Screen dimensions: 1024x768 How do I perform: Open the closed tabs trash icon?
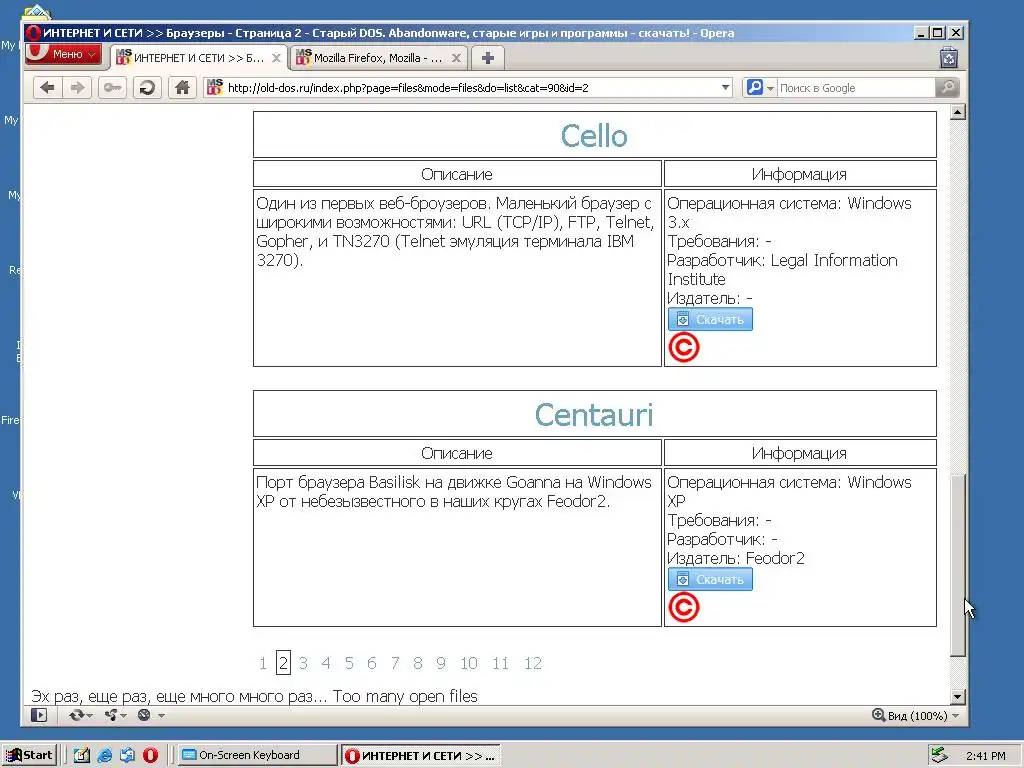[x=949, y=58]
